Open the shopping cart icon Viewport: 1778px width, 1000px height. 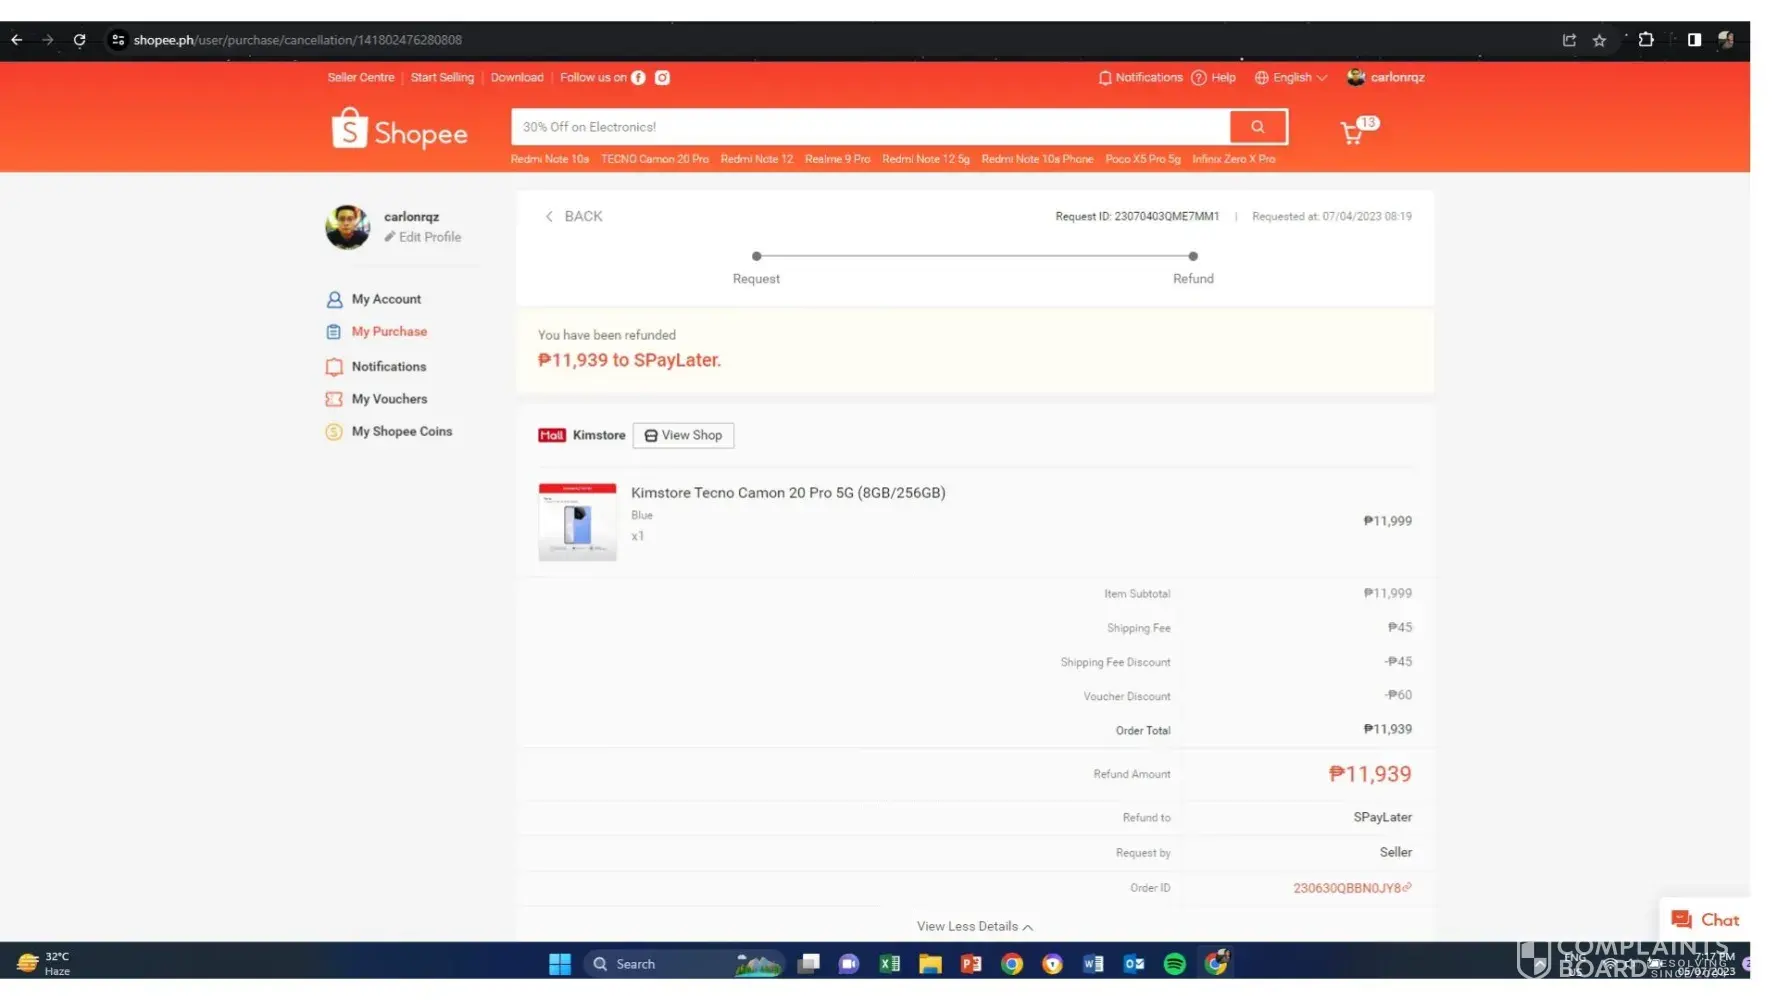[1352, 133]
